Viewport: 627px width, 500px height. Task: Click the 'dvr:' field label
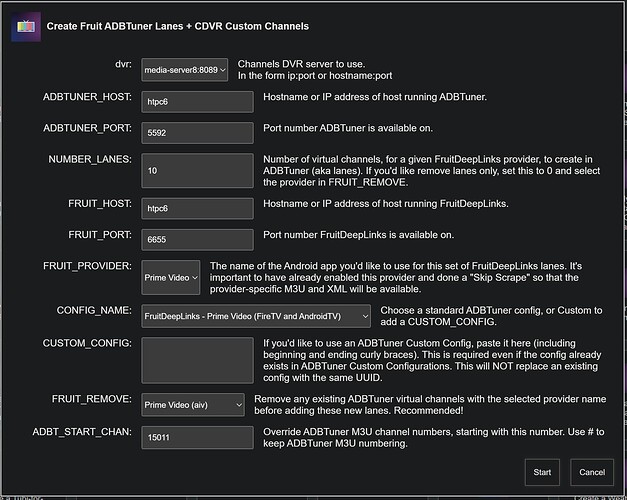(123, 64)
